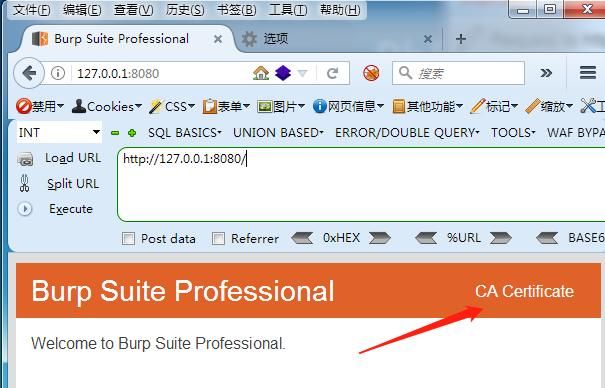Open the INT type dropdown
The width and height of the screenshot is (605, 388).
(x=59, y=133)
